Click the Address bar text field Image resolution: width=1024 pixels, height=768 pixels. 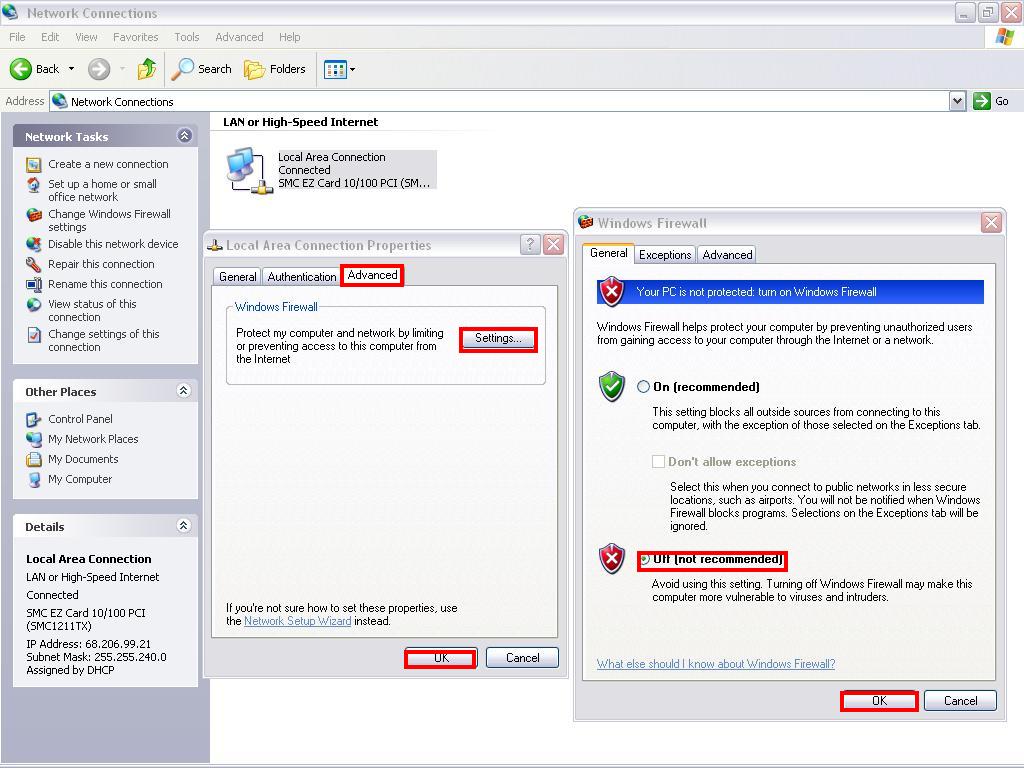[500, 101]
